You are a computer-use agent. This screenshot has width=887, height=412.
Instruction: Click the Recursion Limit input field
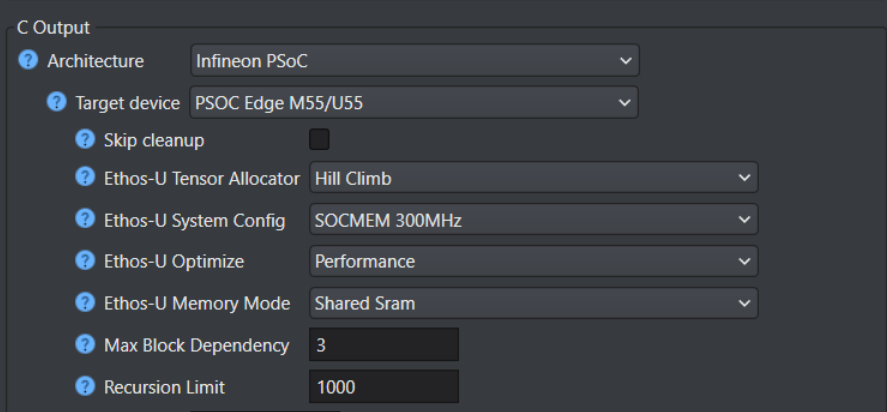click(x=383, y=387)
